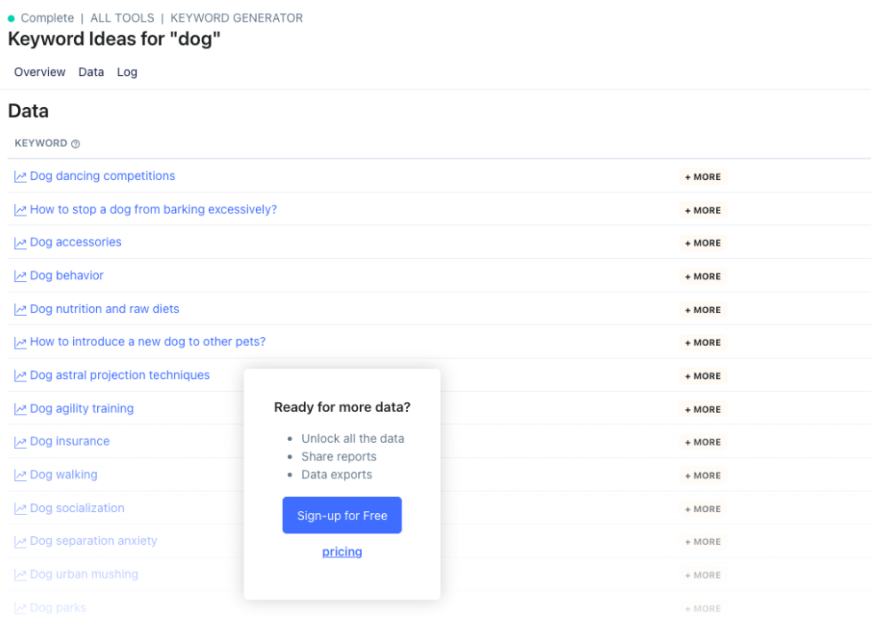Open keyword How to stop a dog from barking excessively
Screen dimensions: 871x633
[153, 210]
